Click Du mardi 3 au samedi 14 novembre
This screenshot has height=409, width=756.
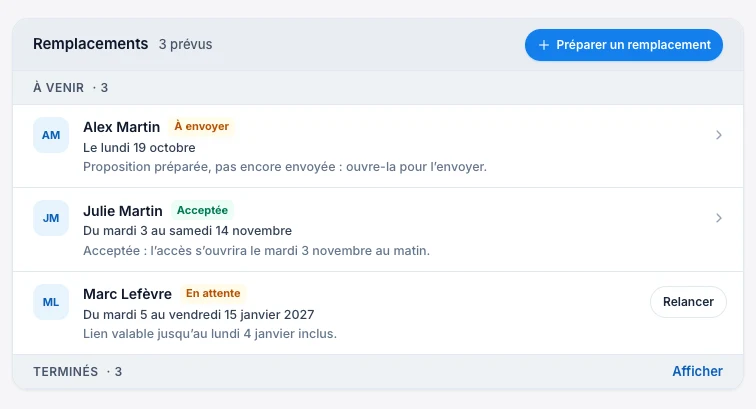(188, 231)
